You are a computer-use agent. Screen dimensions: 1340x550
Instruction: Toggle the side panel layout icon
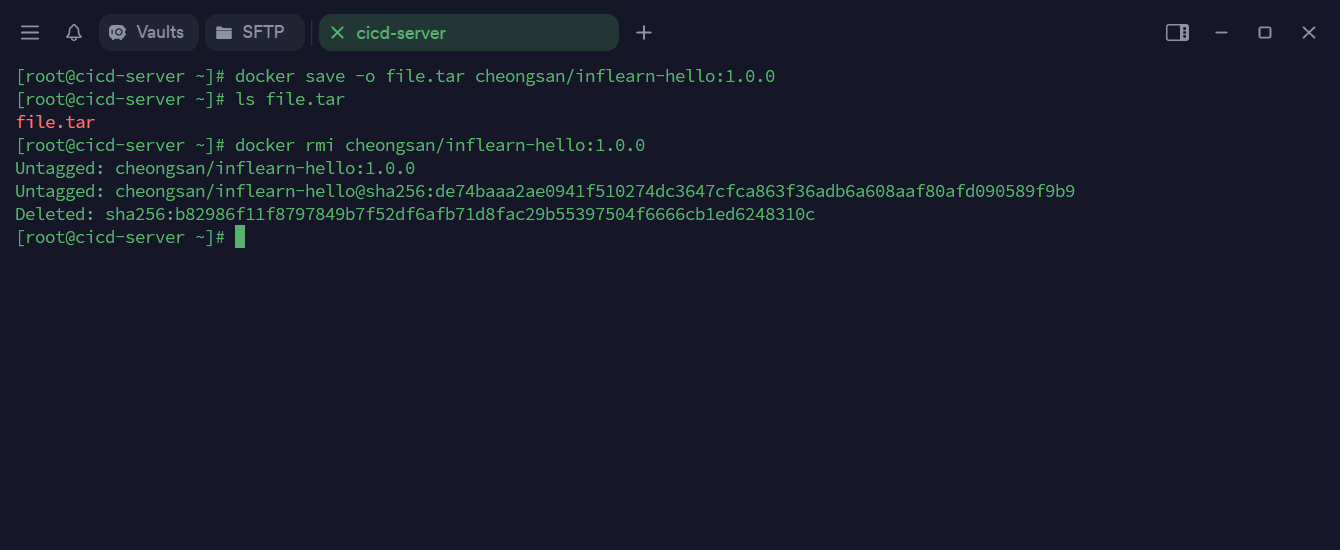[x=1177, y=33]
